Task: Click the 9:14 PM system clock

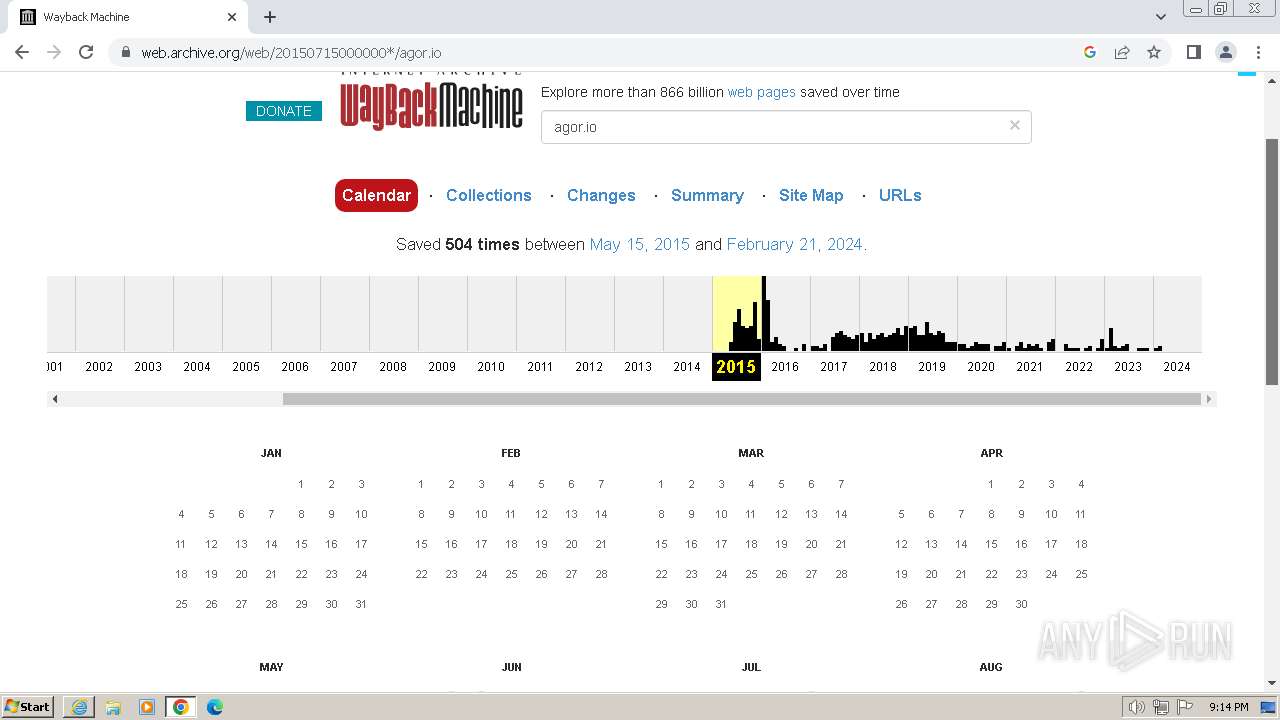Action: pos(1228,707)
